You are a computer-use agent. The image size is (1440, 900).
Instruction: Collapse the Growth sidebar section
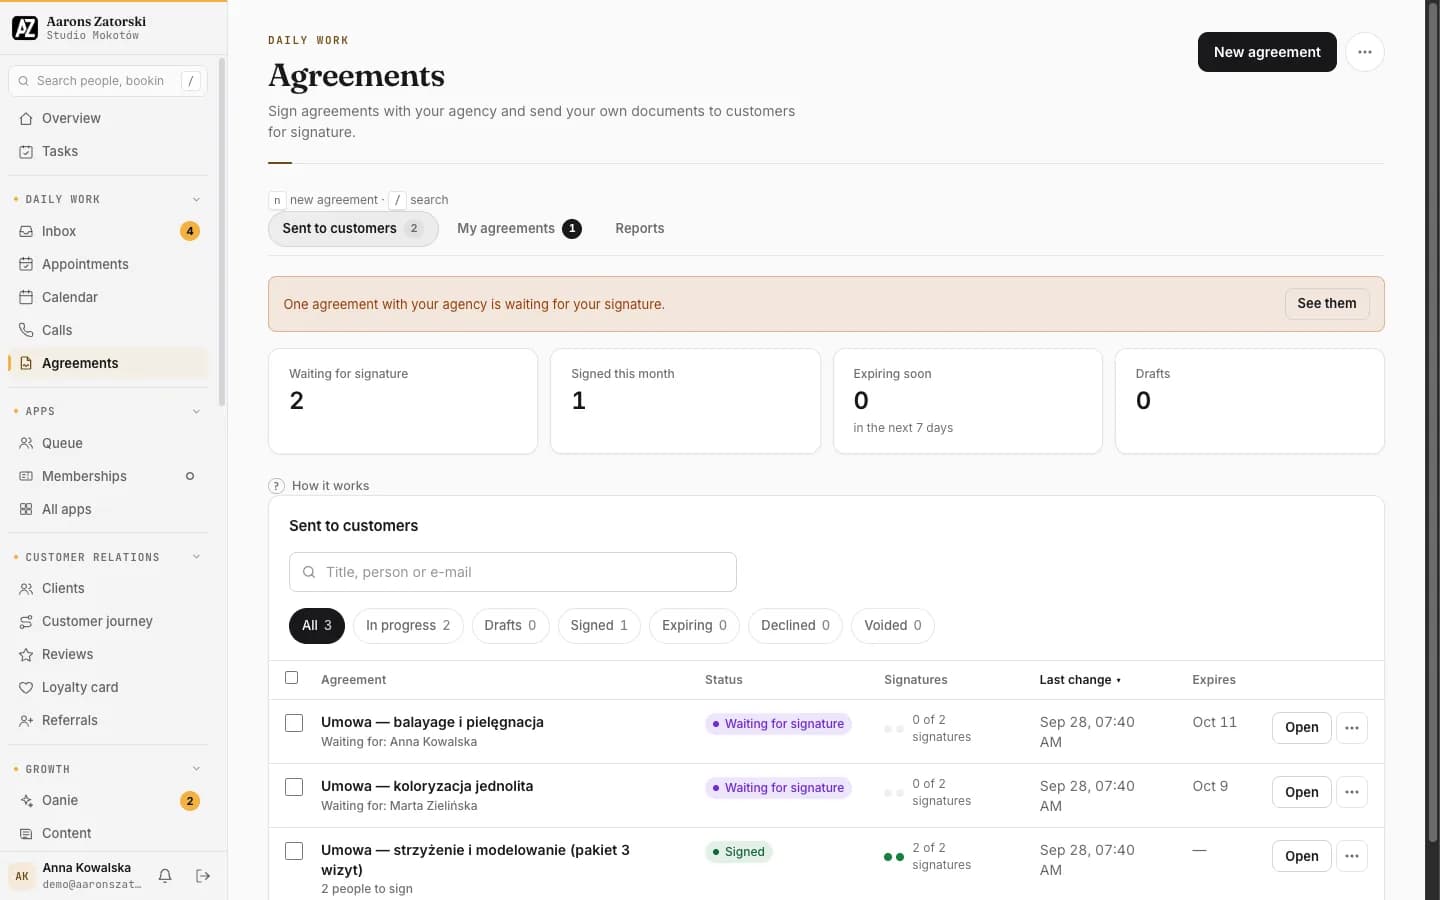tap(196, 770)
